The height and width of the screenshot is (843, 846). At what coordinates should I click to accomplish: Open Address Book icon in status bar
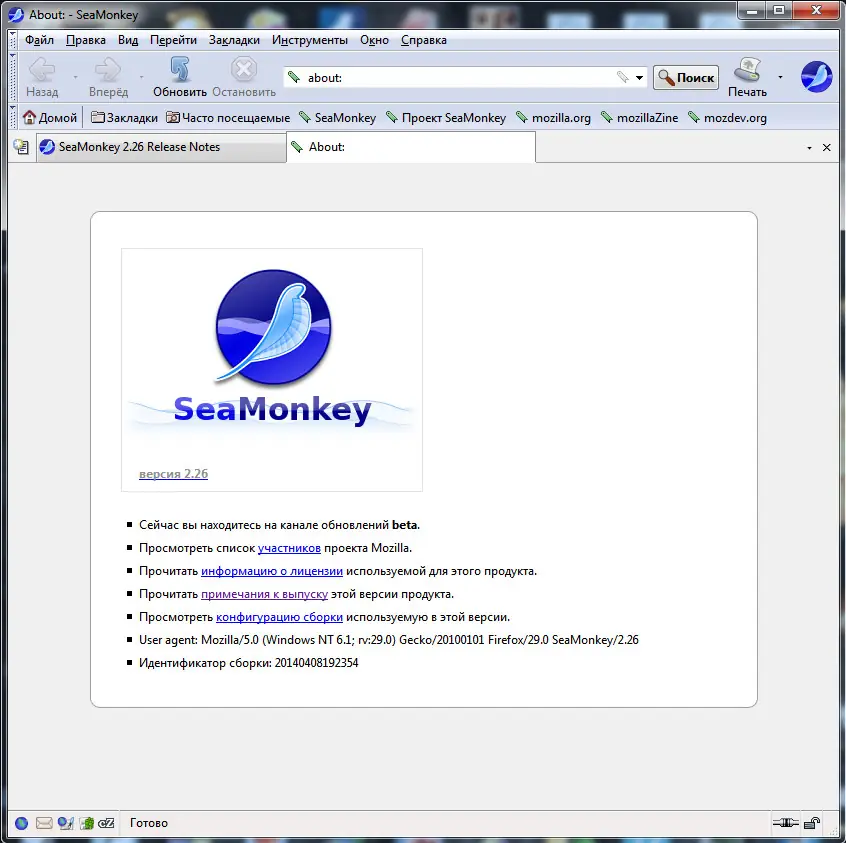click(87, 823)
